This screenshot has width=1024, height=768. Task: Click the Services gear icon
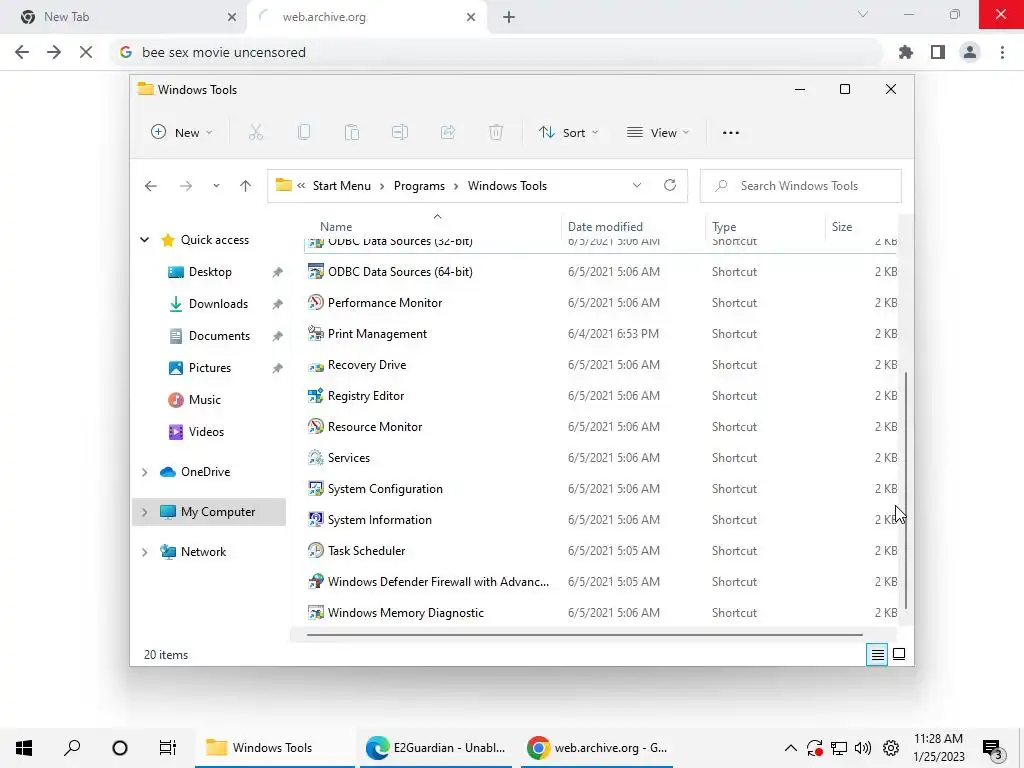(315, 458)
